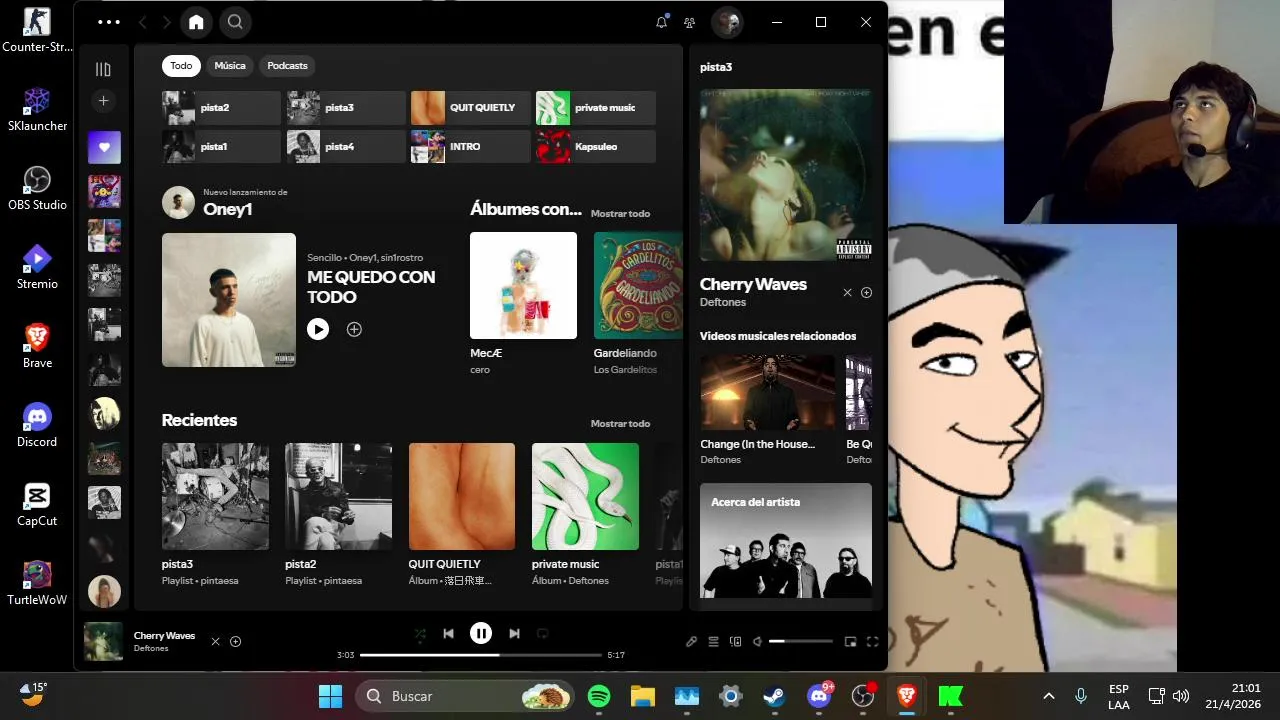This screenshot has height=720, width=1280.
Task: Open the INTRO shortcut tile
Action: [470, 146]
